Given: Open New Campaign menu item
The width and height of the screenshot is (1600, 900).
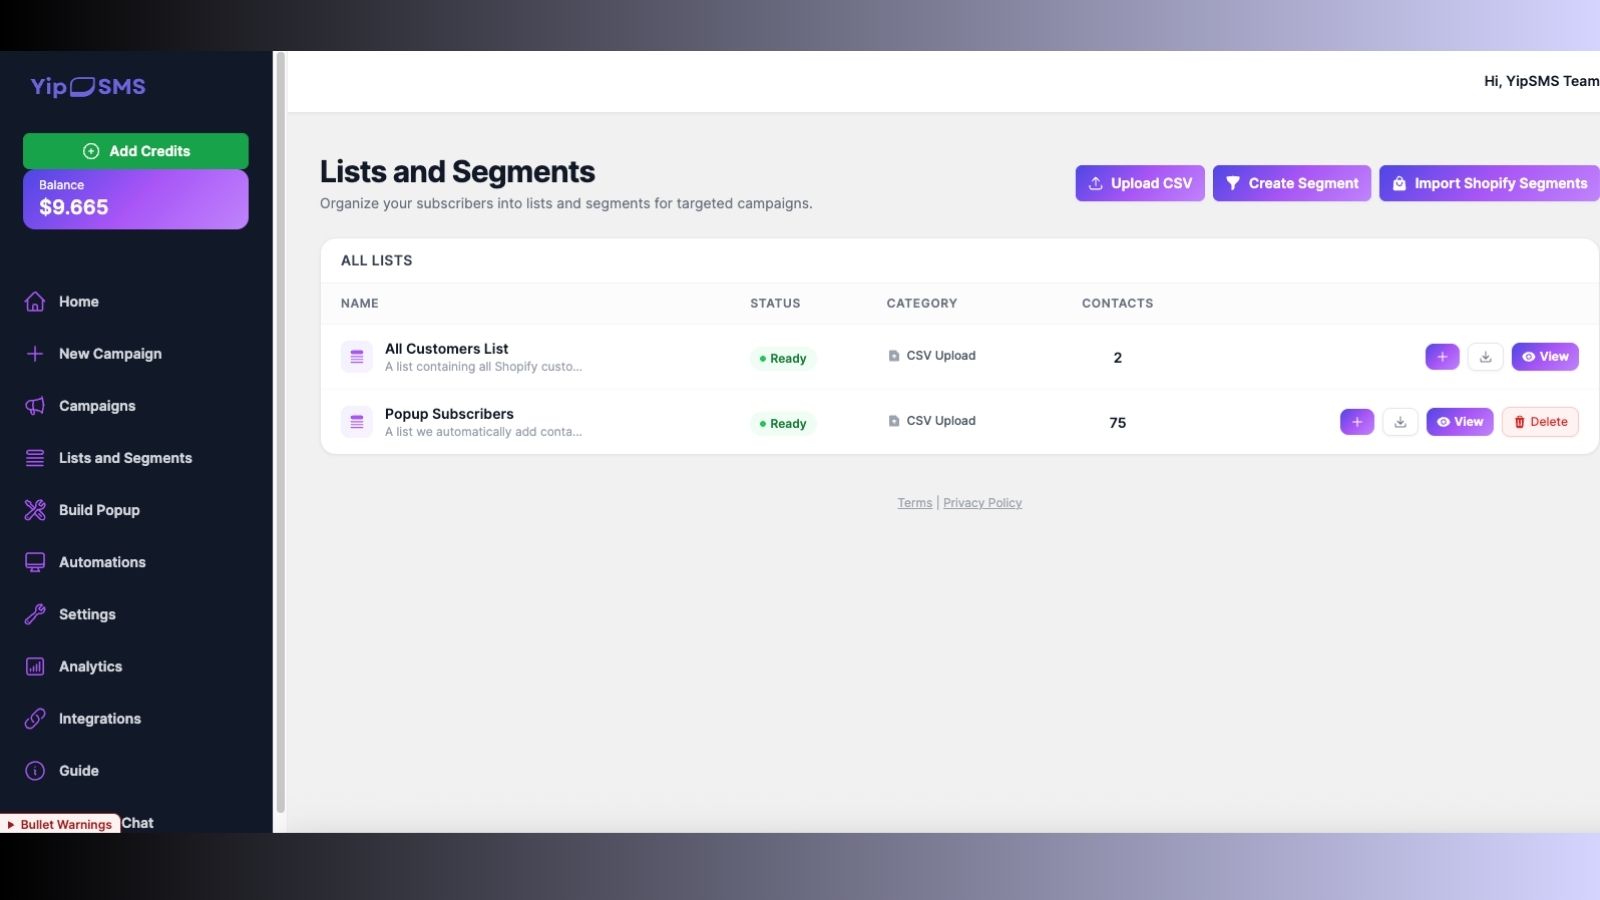Looking at the screenshot, I should 110,354.
